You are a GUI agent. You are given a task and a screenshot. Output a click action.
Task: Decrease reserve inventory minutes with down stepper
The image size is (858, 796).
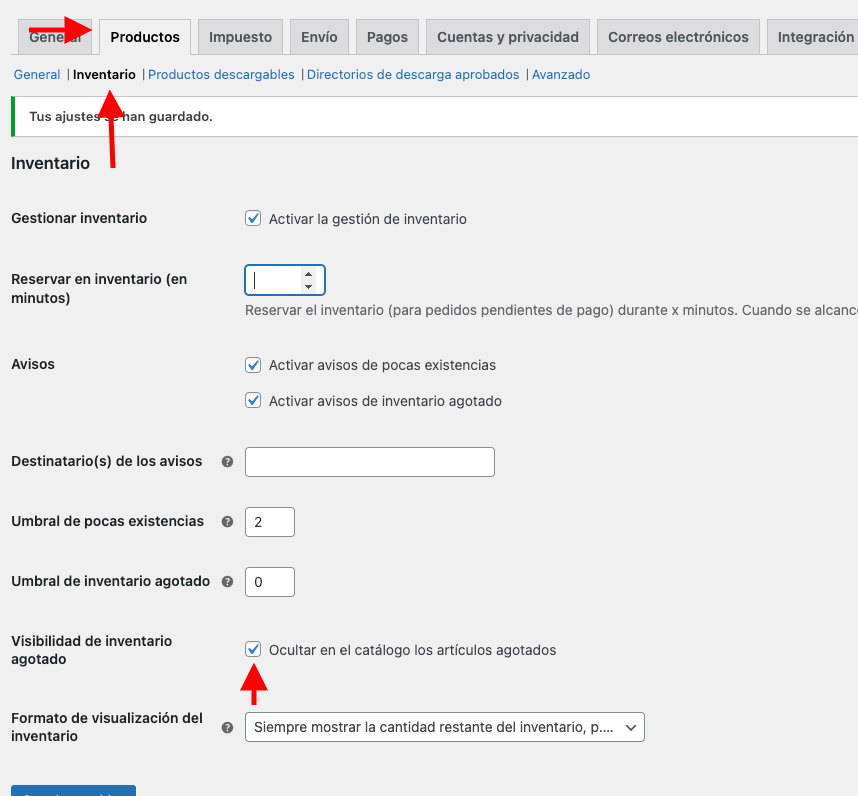(309, 287)
